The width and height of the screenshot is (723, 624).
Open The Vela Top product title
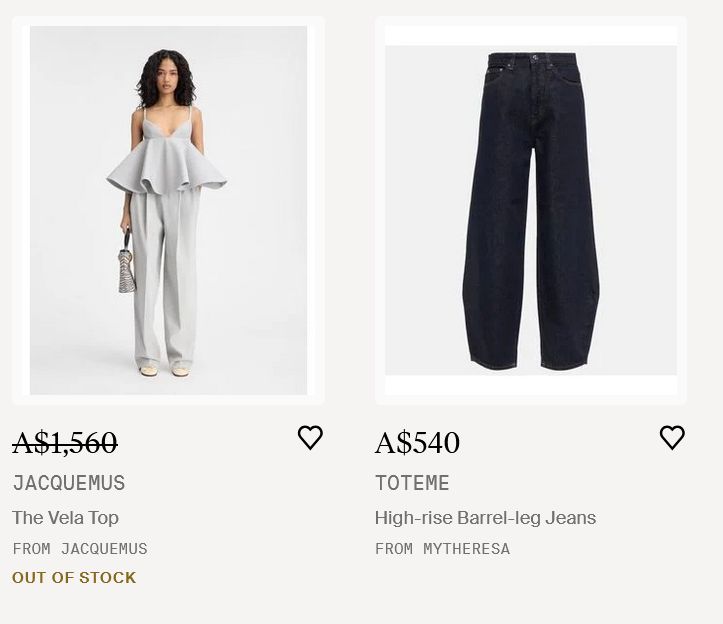65,518
